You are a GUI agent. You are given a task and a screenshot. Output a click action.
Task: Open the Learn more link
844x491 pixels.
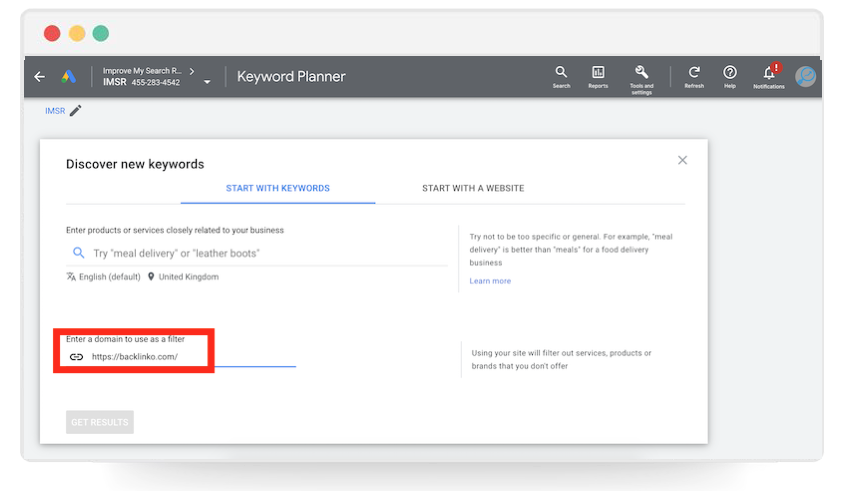coord(490,281)
